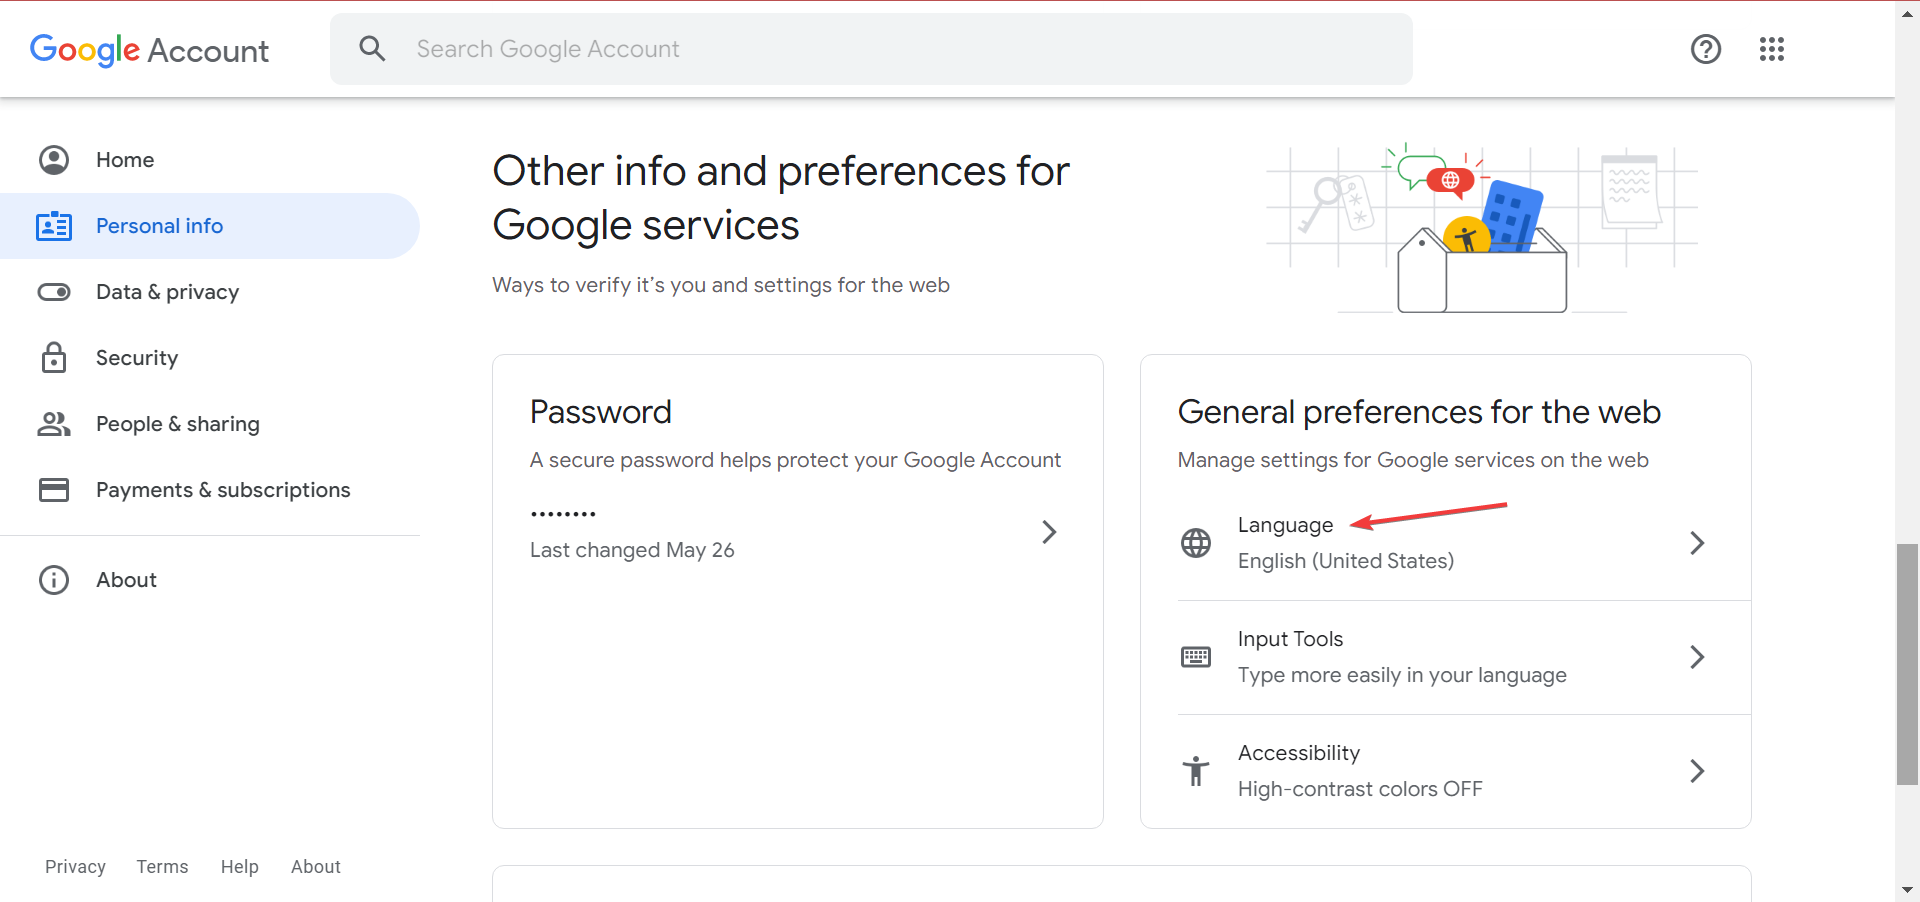Click the Privacy footer link
The height and width of the screenshot is (902, 1920).
point(75,867)
